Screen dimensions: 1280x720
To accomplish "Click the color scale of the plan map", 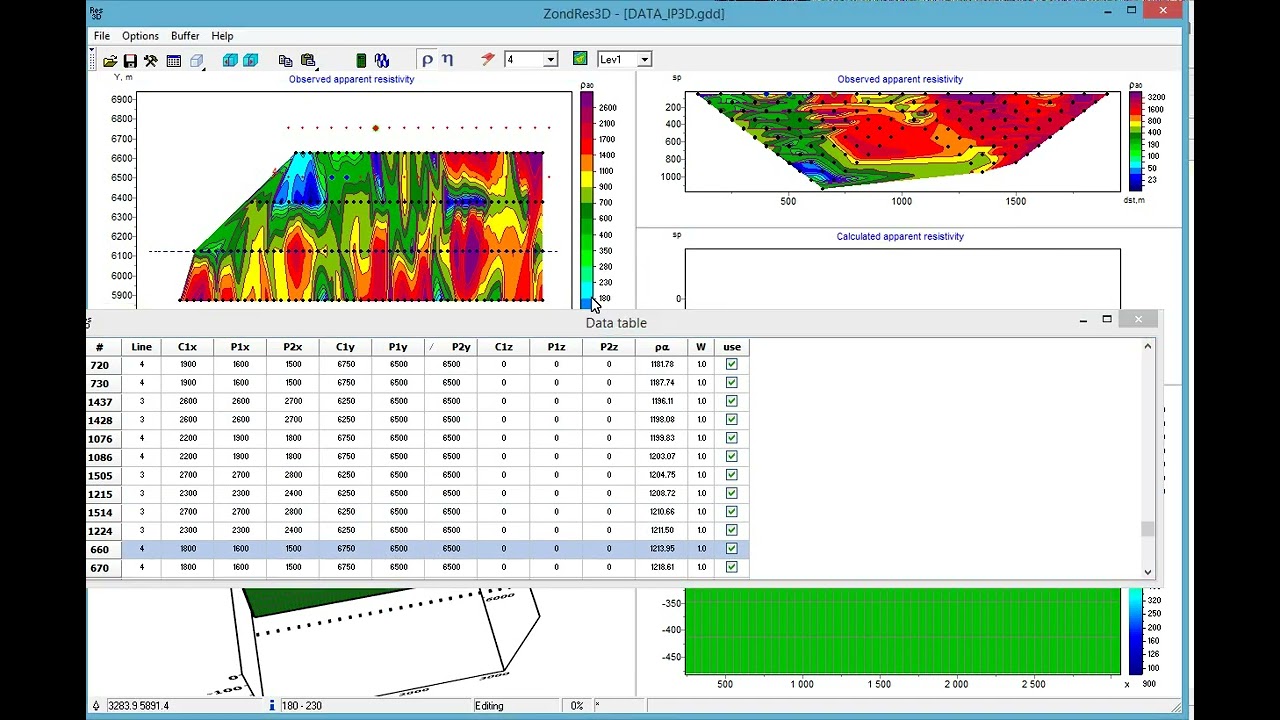I will [x=586, y=202].
